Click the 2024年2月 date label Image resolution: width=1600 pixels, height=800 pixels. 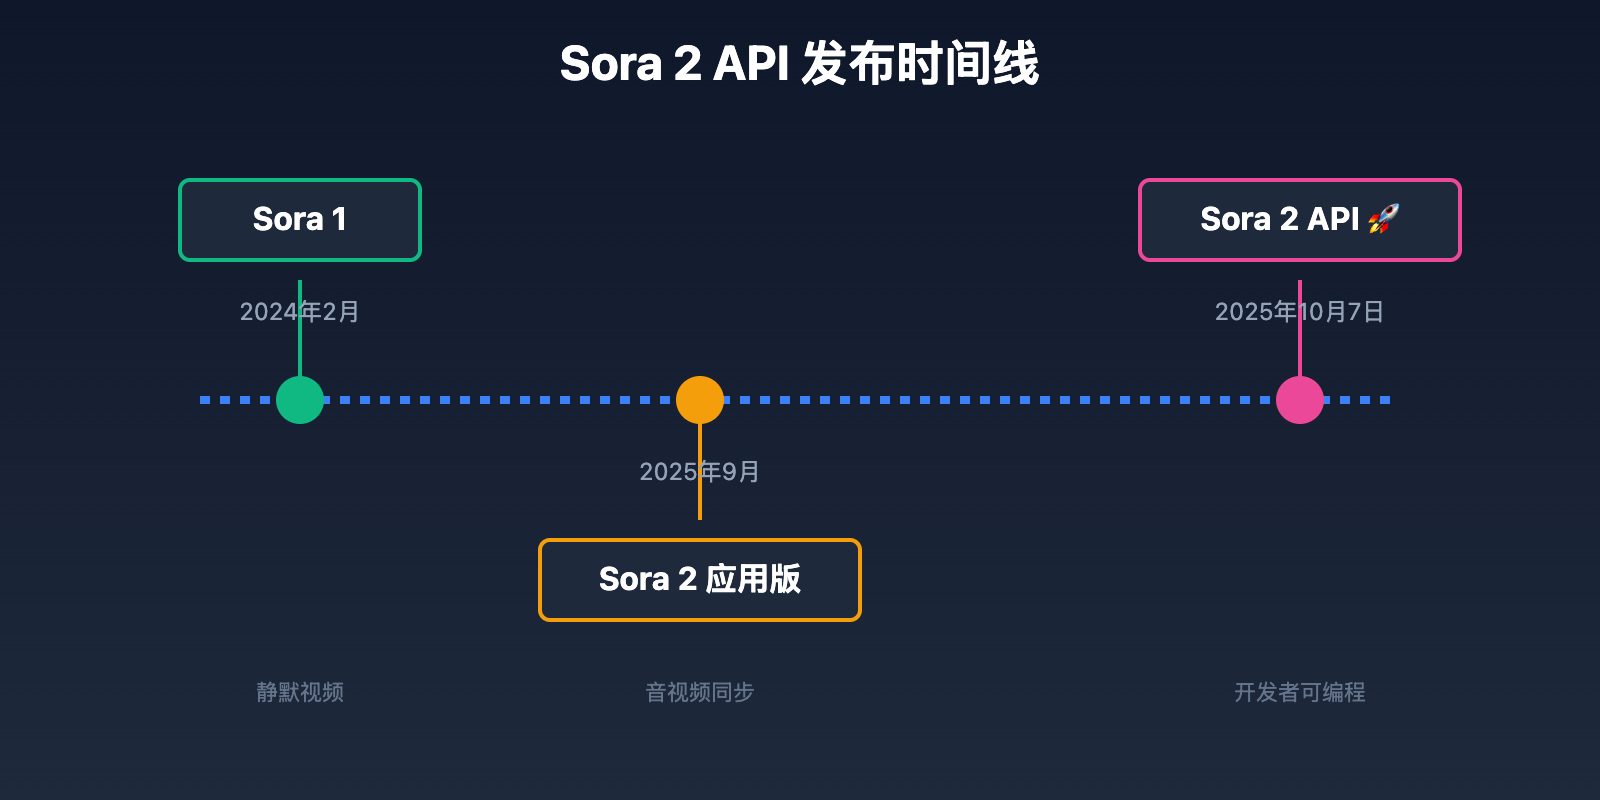(300, 312)
